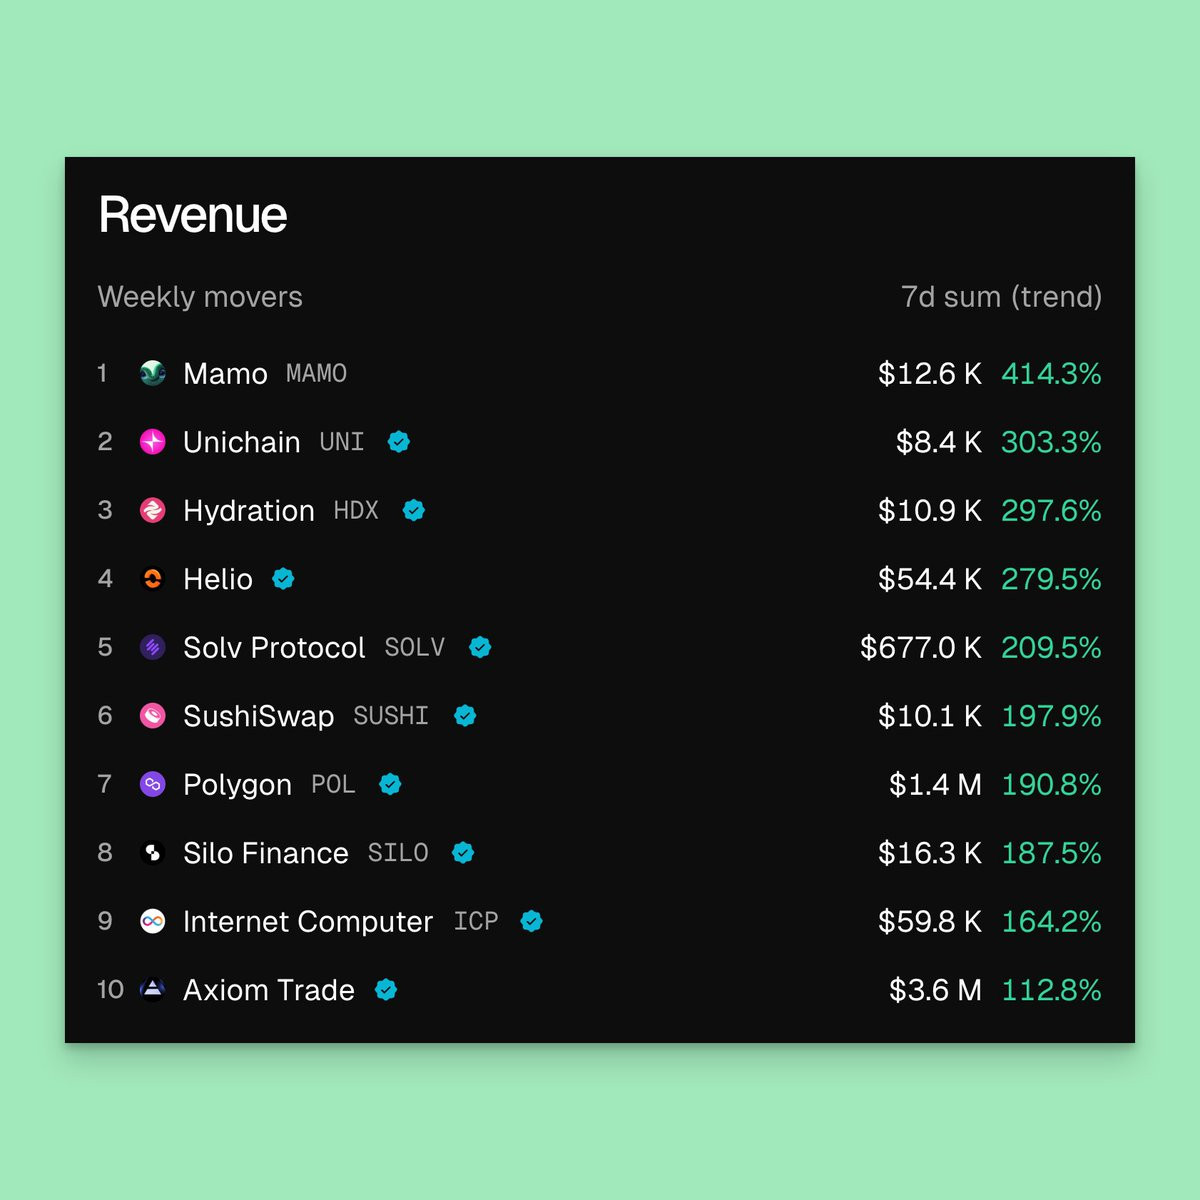Open the Helio project name
1200x1200 pixels.
tap(218, 579)
